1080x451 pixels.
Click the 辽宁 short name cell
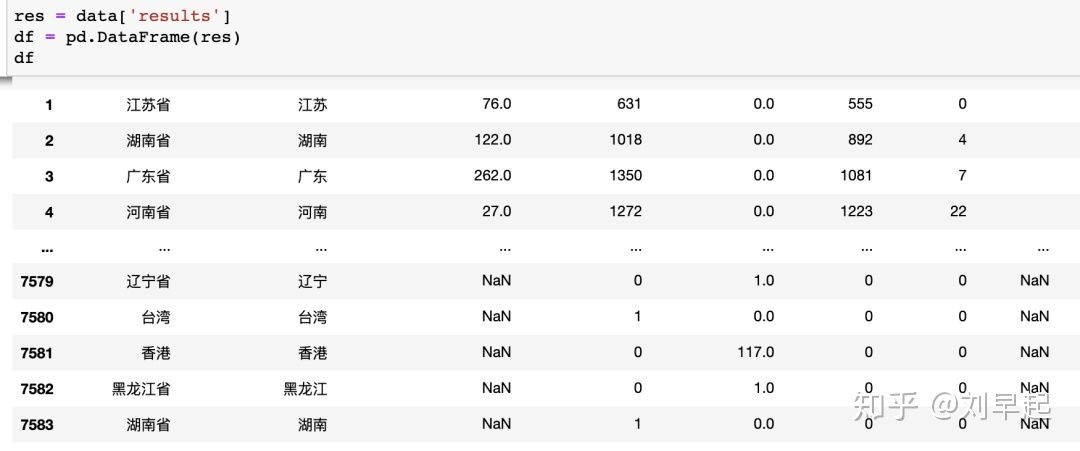tap(312, 281)
